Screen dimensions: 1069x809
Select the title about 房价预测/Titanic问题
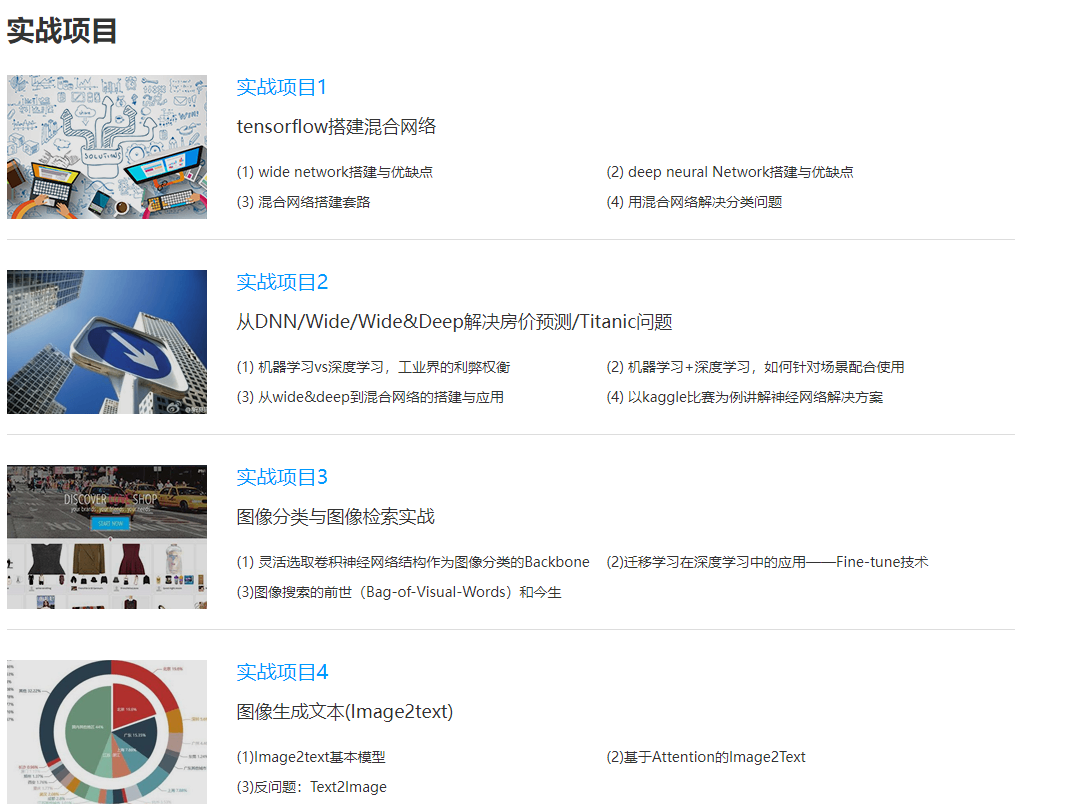[x=454, y=322]
